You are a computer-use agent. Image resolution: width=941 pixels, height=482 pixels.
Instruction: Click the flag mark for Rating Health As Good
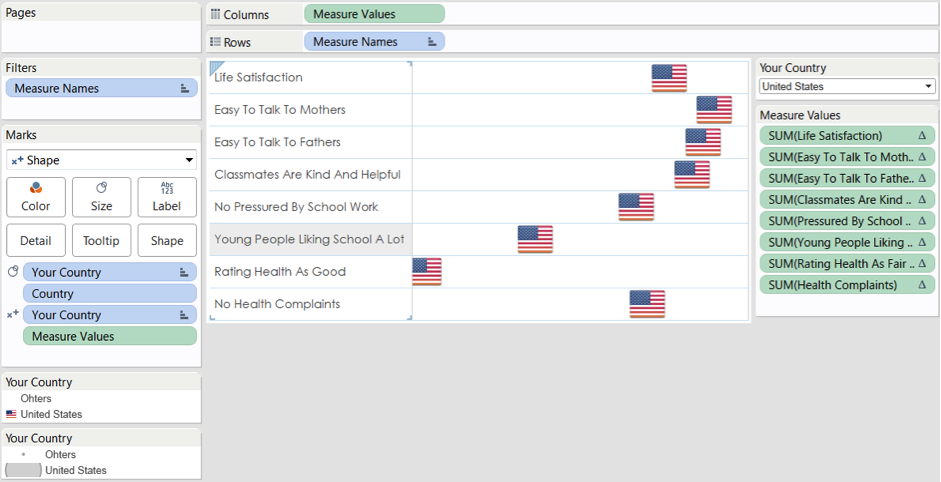(x=427, y=271)
